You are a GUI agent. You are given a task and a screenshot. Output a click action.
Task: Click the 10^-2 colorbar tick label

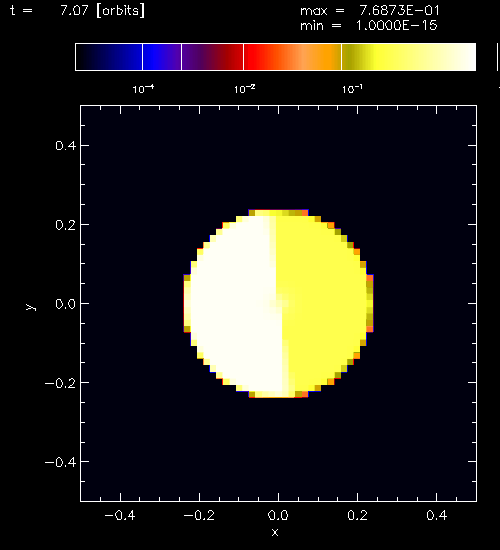point(245,89)
